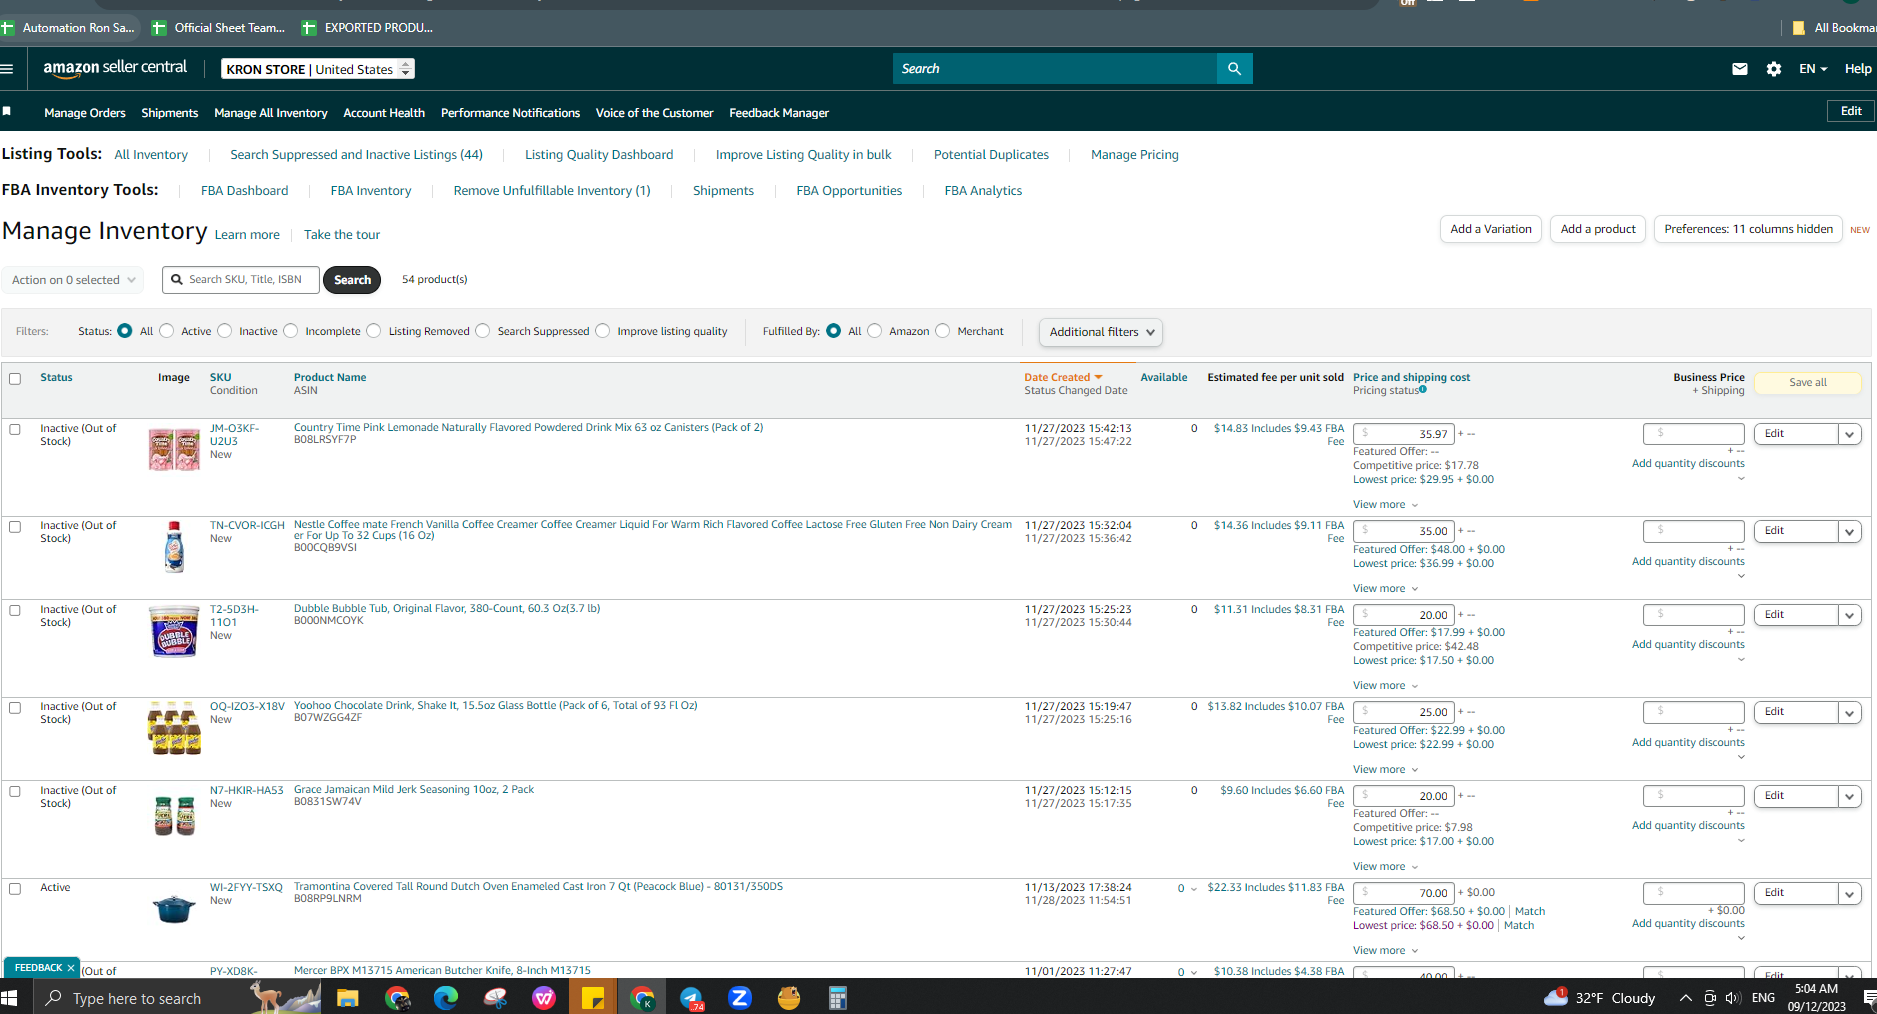This screenshot has width=1877, height=1014.
Task: Select the Inactive status radio filter
Action: tap(225, 331)
